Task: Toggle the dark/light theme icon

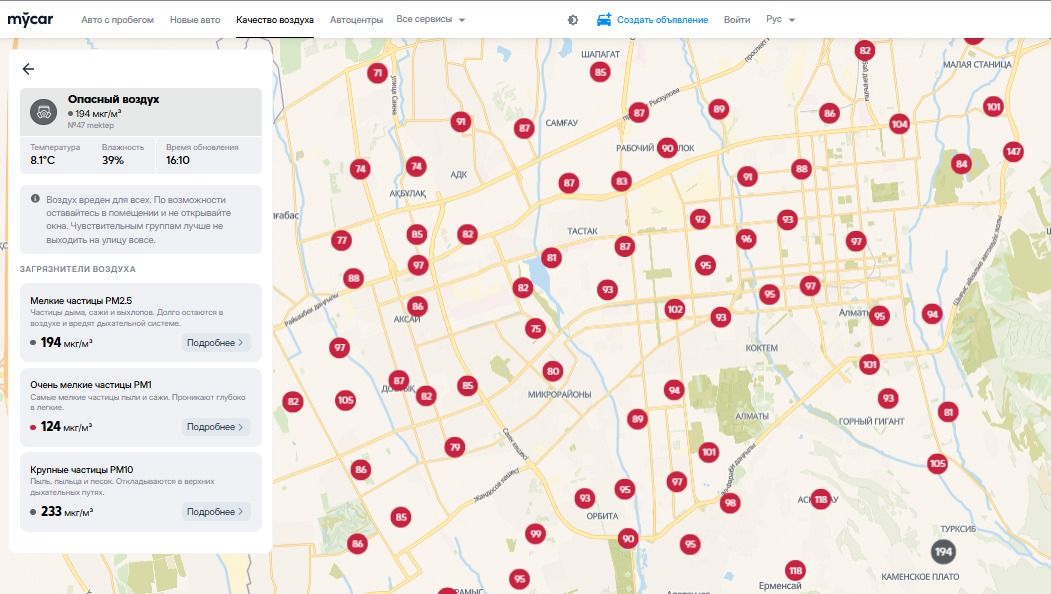Action: click(x=572, y=20)
